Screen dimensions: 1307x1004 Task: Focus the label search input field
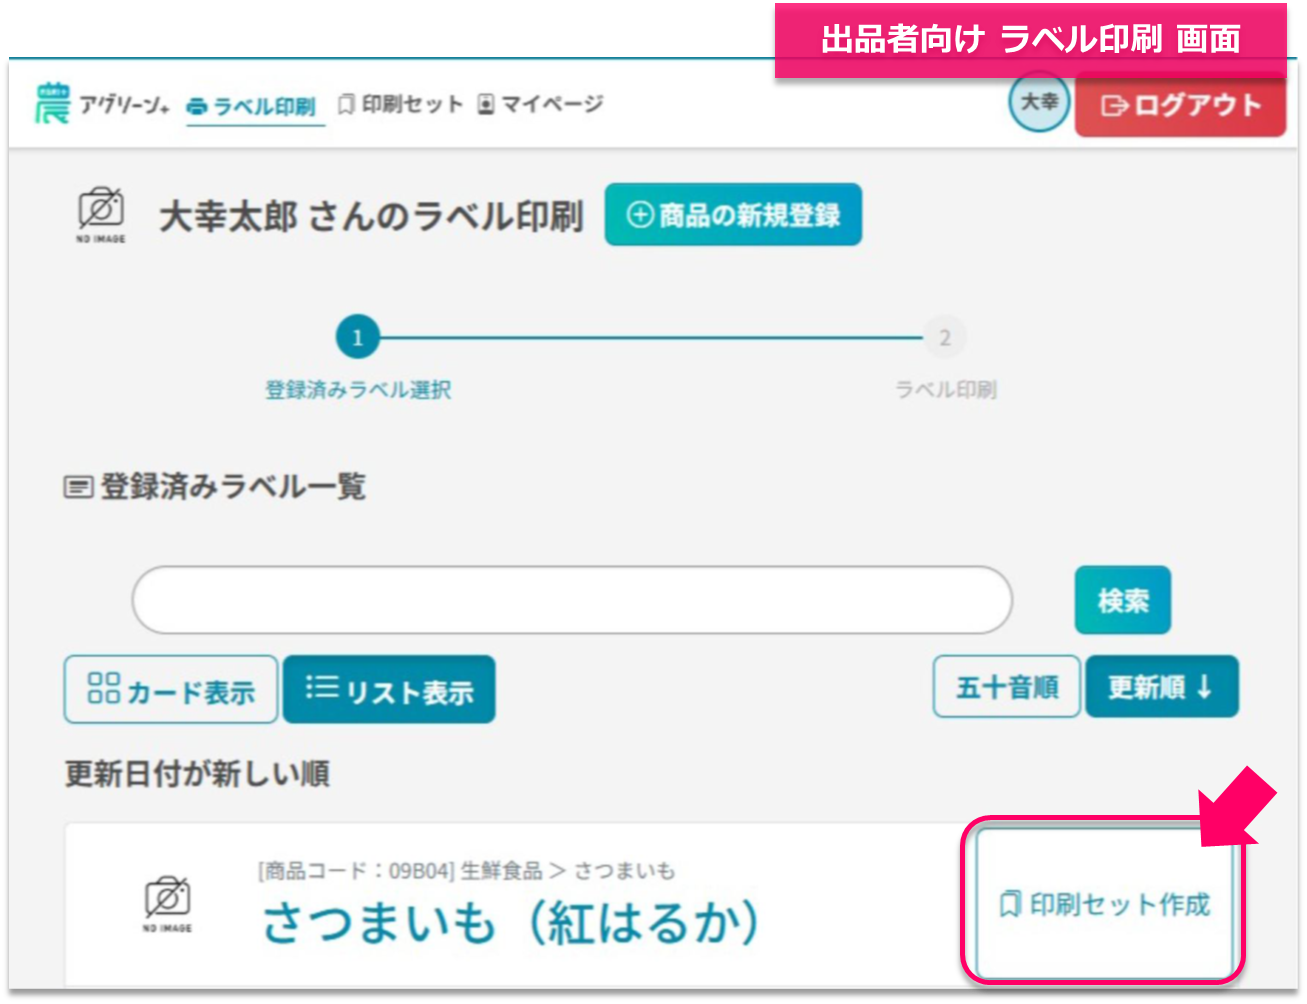[572, 600]
